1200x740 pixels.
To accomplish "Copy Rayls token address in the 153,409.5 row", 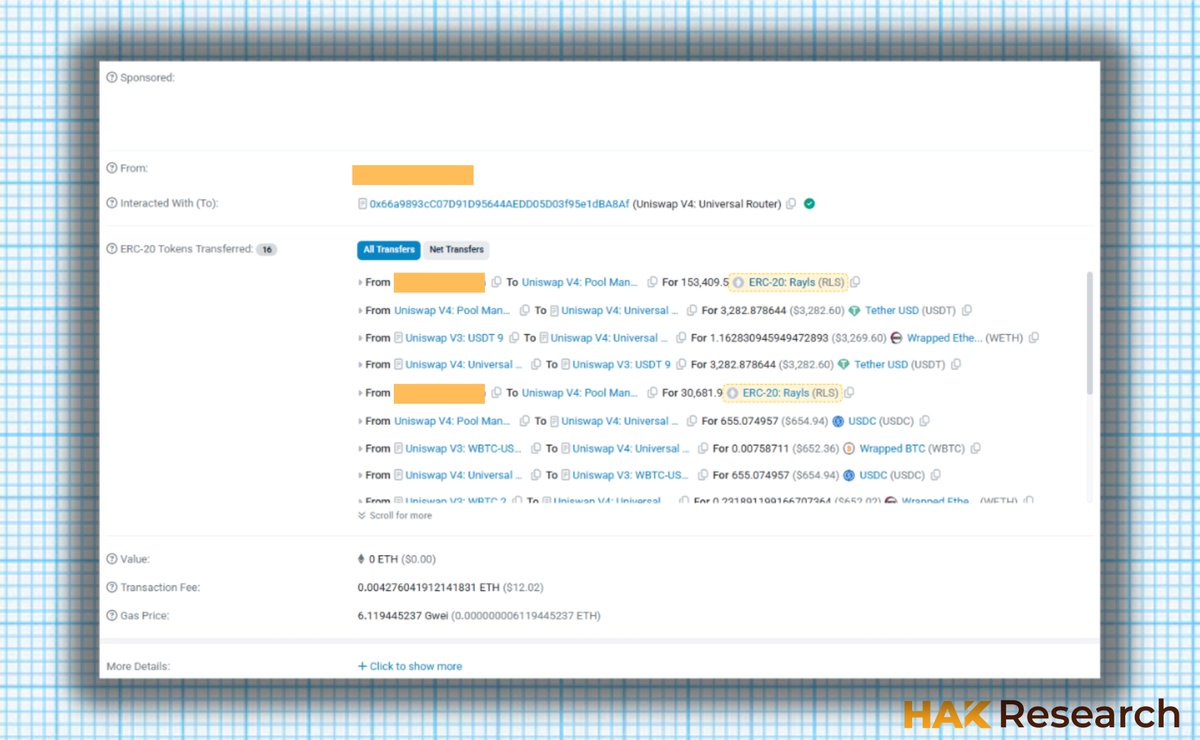I will [x=855, y=282].
